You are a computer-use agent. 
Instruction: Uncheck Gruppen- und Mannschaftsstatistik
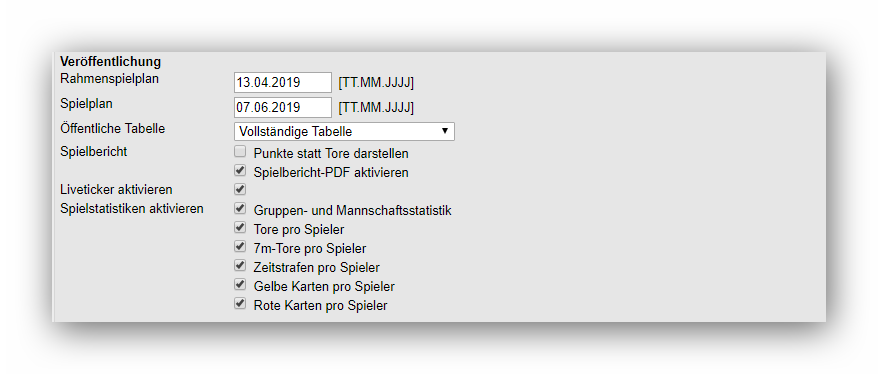point(240,209)
